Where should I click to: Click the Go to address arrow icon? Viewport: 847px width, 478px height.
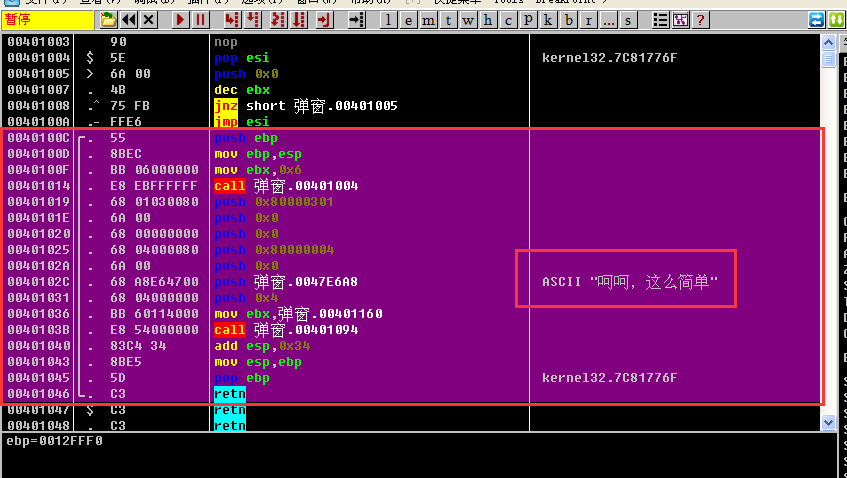coord(357,20)
